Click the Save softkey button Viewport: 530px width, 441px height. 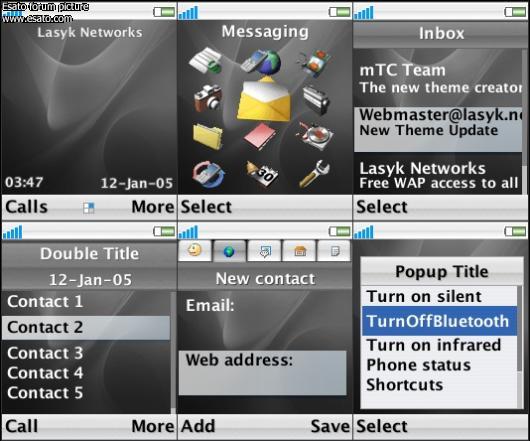pyautogui.click(x=330, y=426)
